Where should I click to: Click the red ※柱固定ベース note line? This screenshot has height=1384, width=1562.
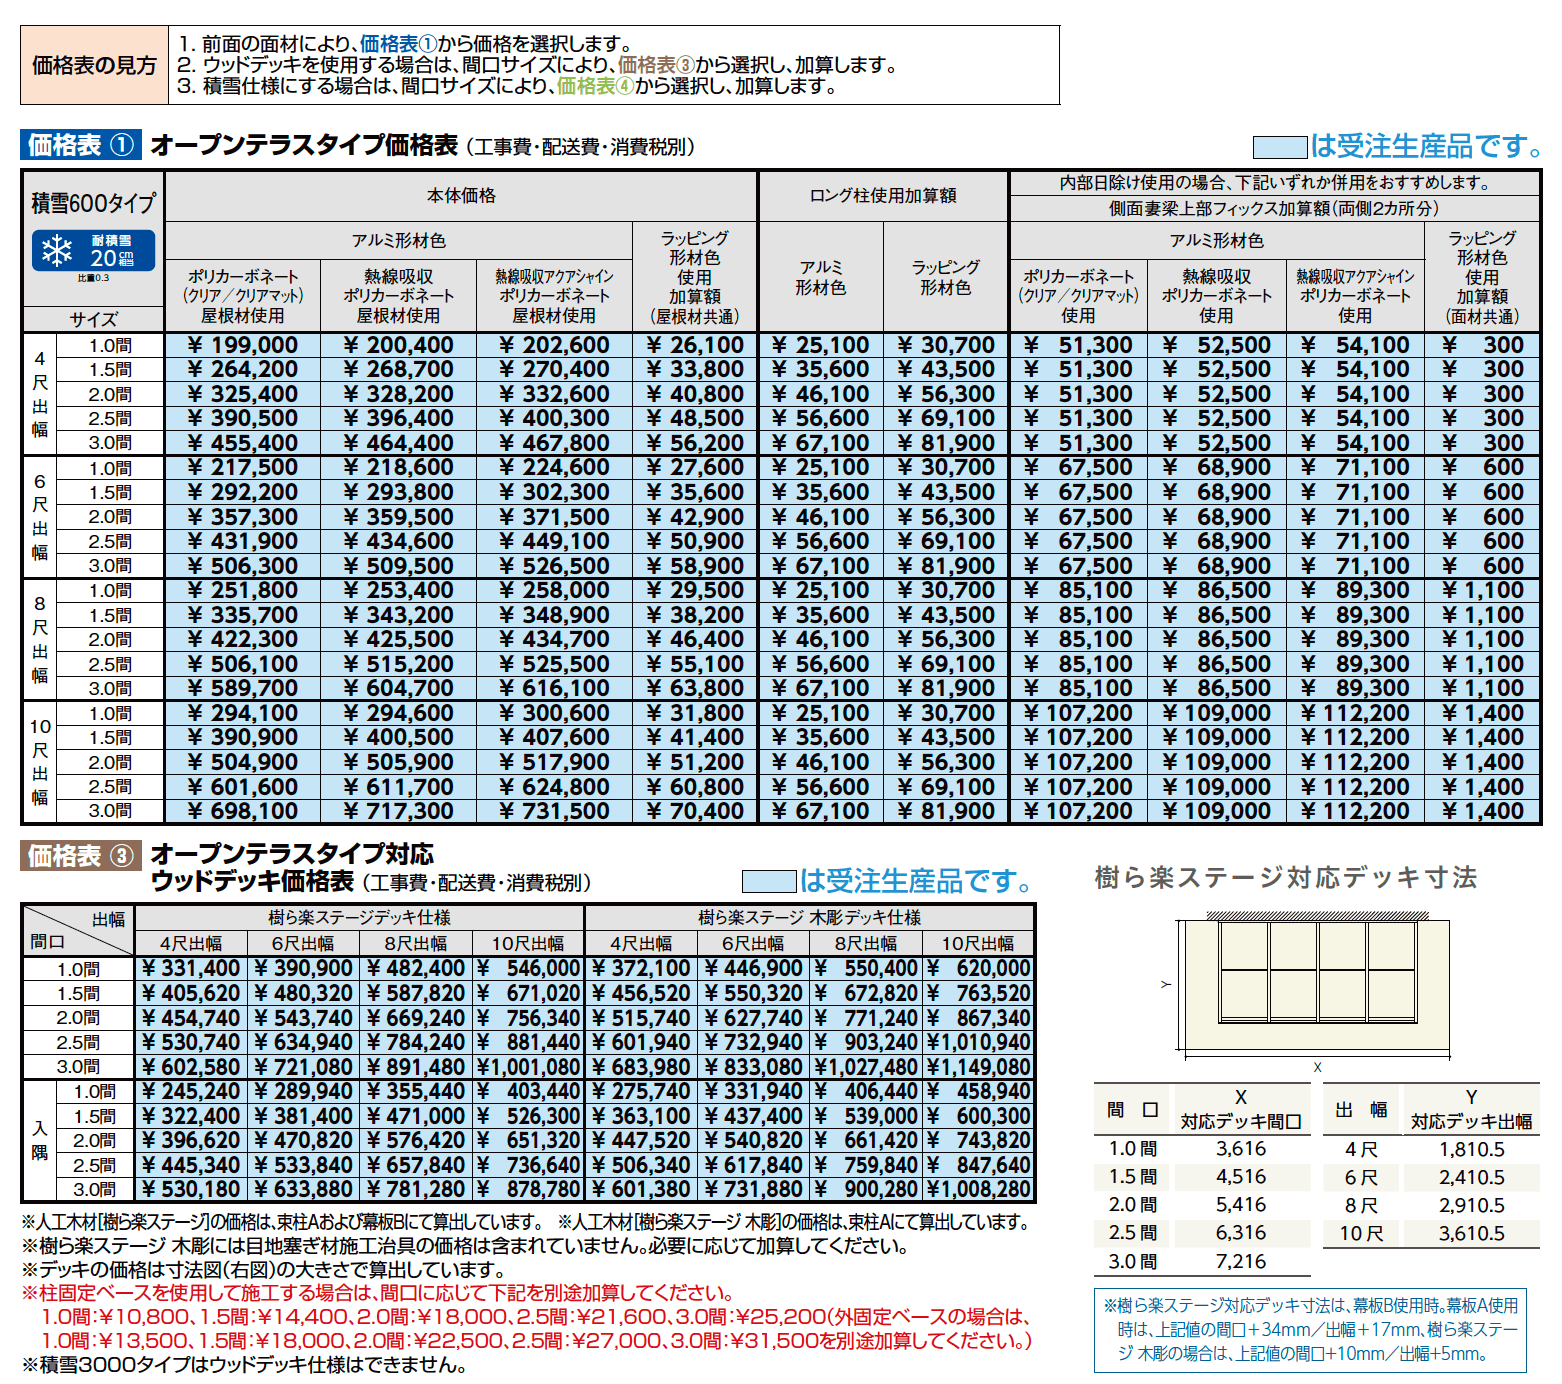click(379, 1293)
